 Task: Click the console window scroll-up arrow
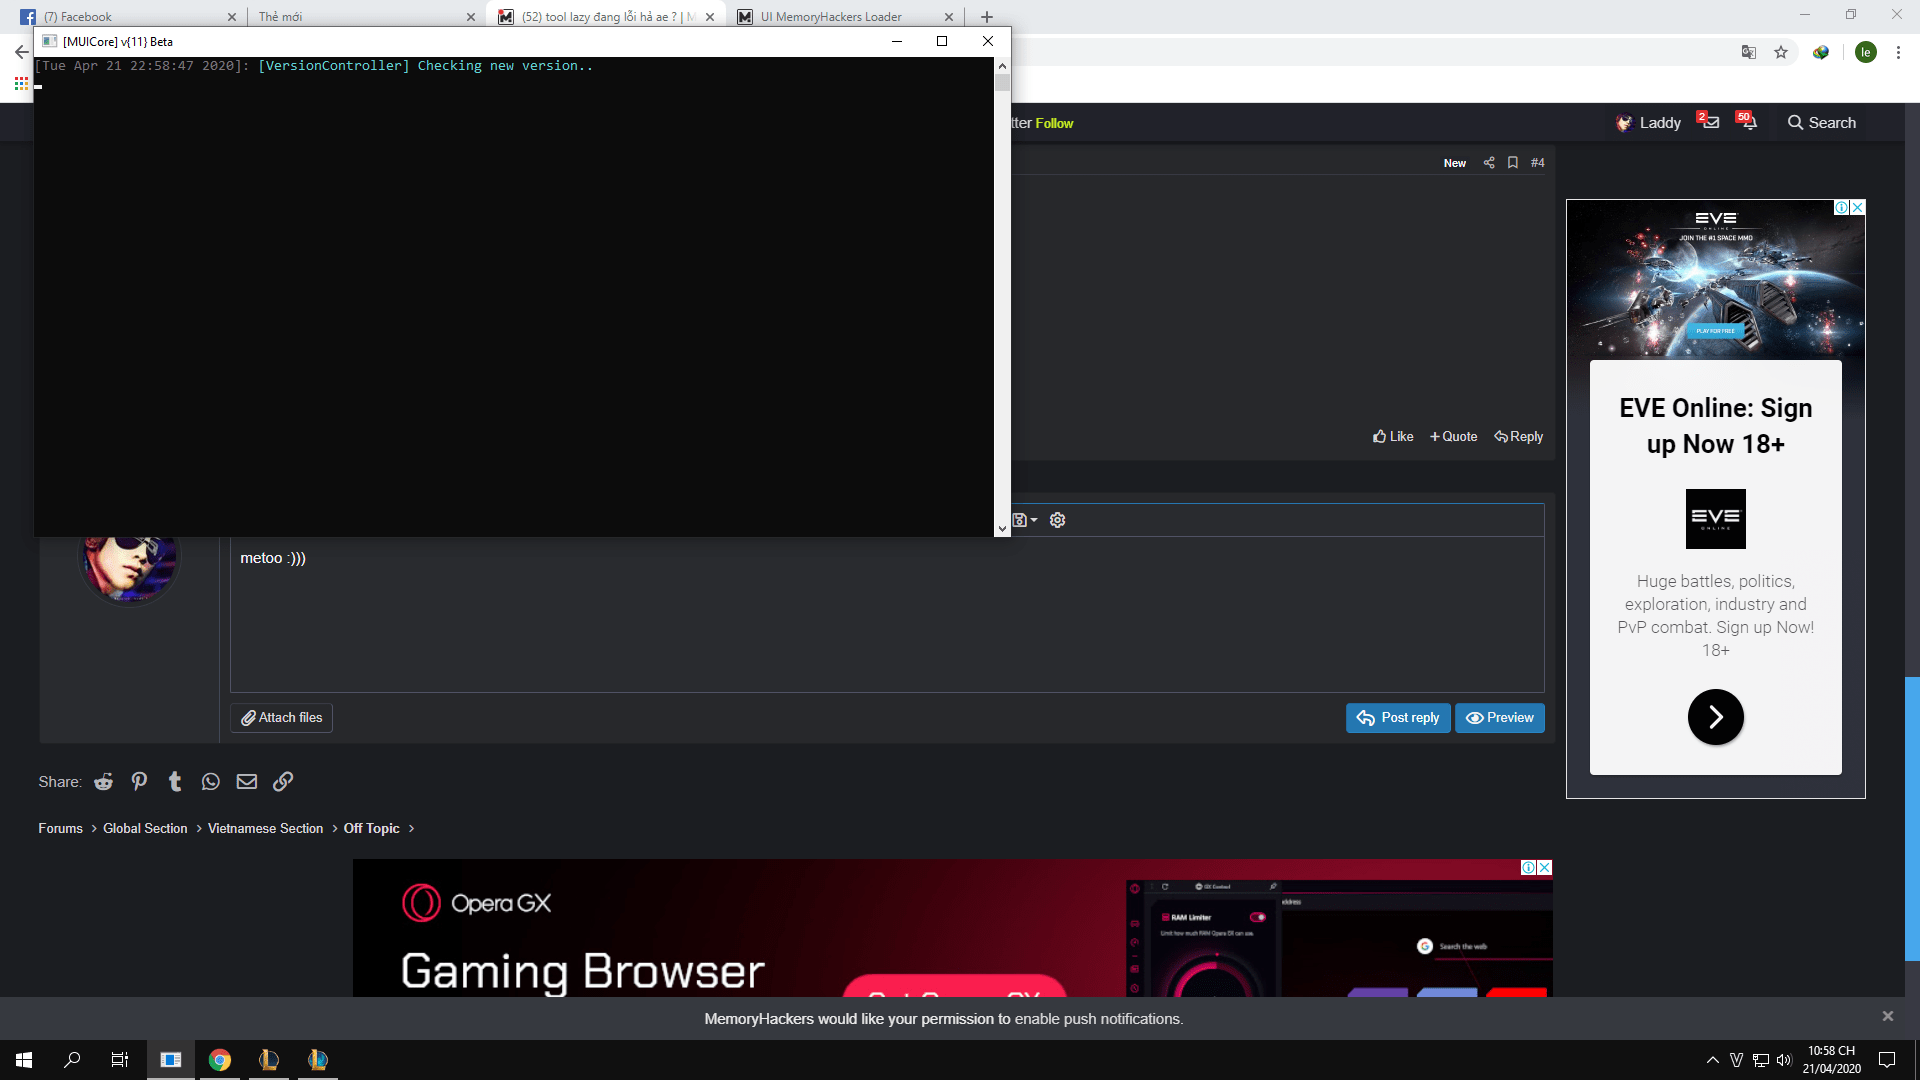[1002, 65]
